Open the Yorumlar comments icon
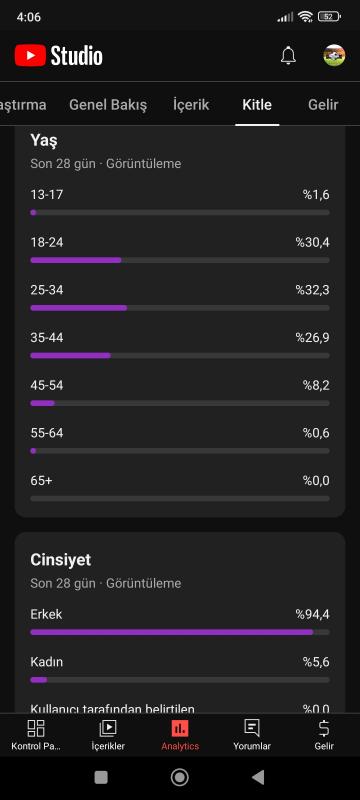This screenshot has width=360, height=800. point(252,728)
